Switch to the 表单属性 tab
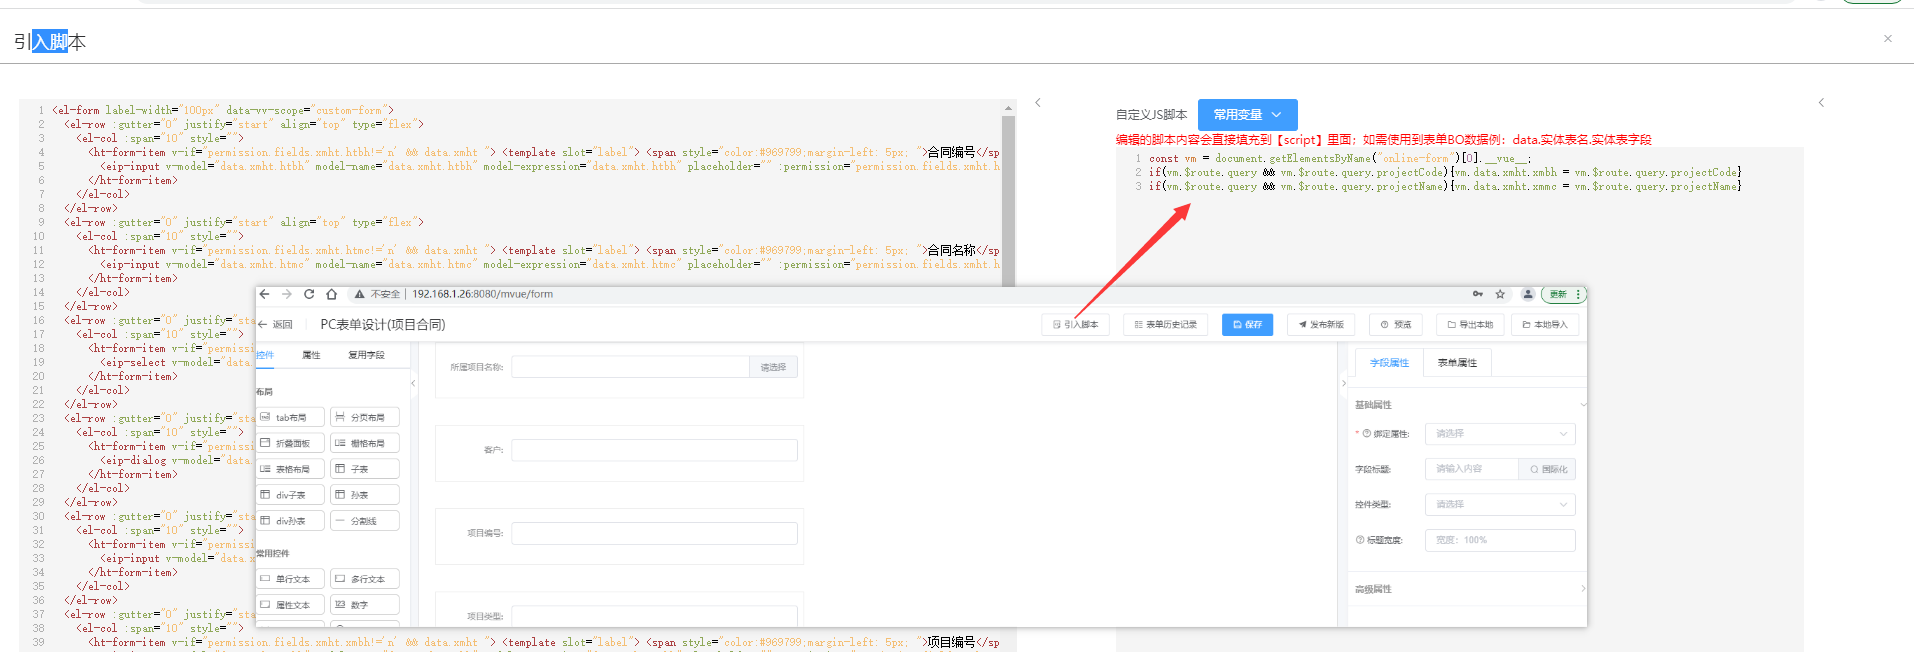Viewport: 1914px width, 652px height. pyautogui.click(x=1456, y=363)
